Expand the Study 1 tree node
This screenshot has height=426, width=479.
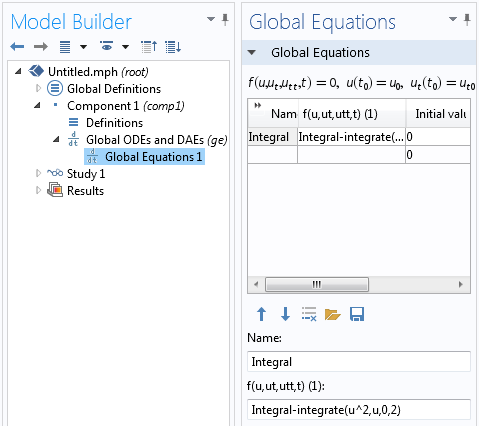click(x=38, y=173)
